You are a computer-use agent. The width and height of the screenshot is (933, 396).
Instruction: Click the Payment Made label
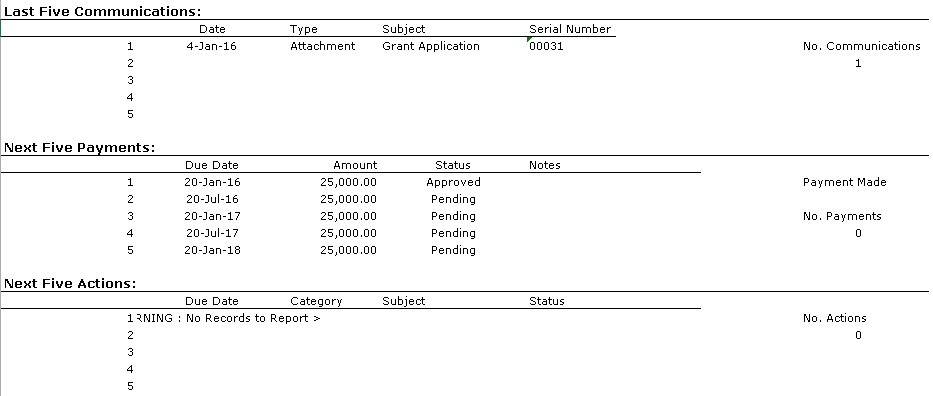point(844,183)
